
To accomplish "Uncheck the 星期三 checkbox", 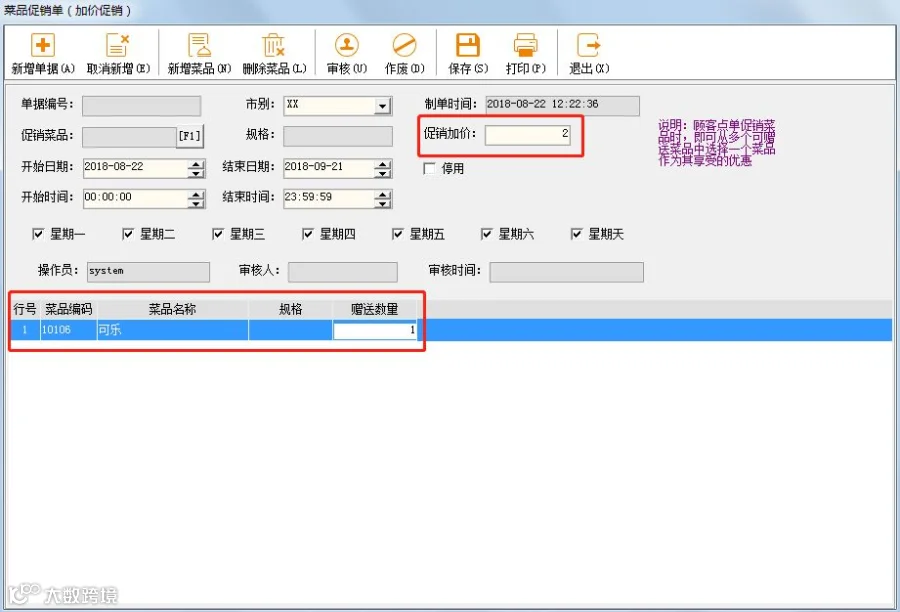I will (x=218, y=234).
